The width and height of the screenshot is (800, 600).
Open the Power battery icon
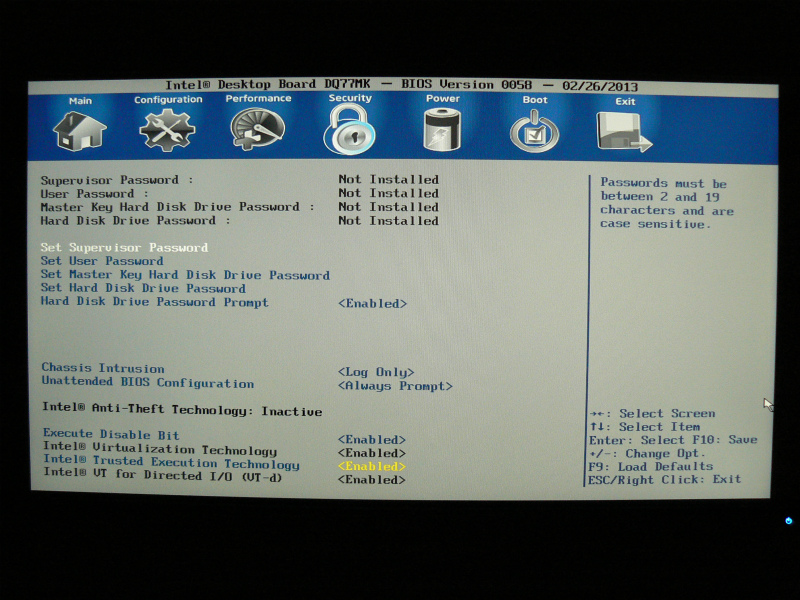[x=442, y=130]
